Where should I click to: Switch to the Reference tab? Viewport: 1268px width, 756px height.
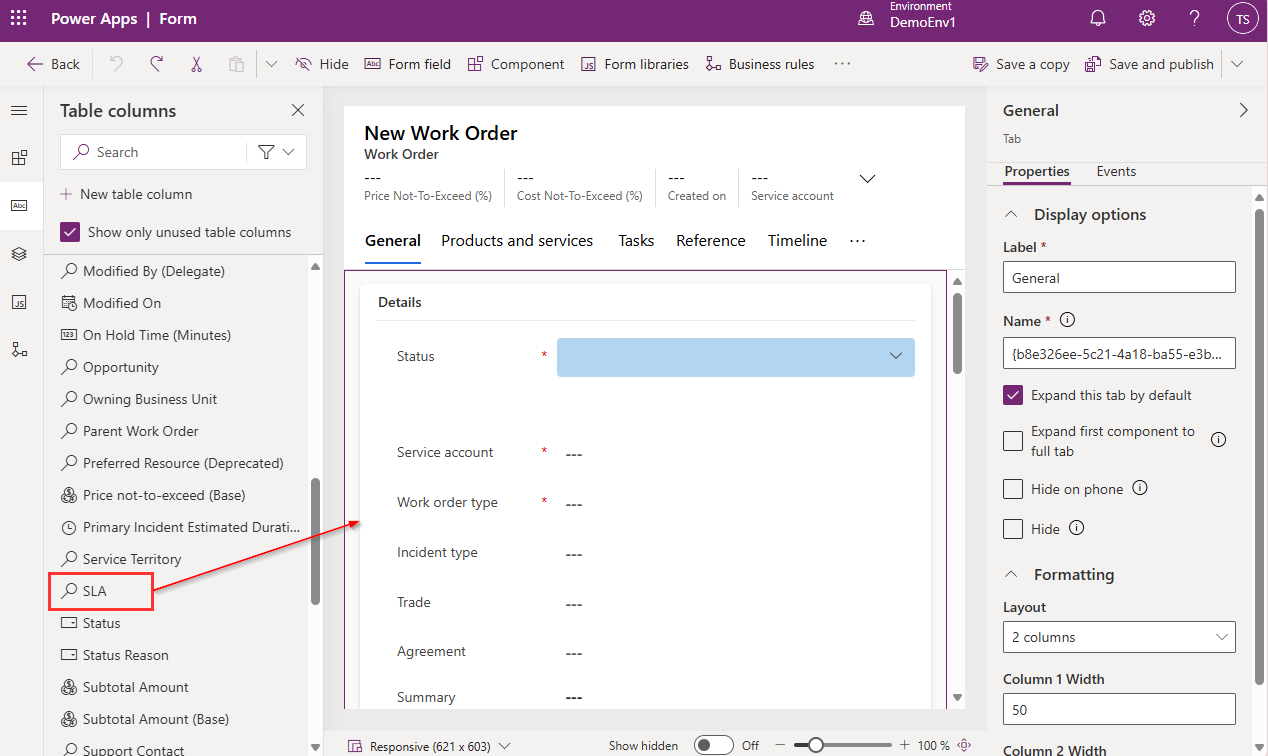pos(711,240)
